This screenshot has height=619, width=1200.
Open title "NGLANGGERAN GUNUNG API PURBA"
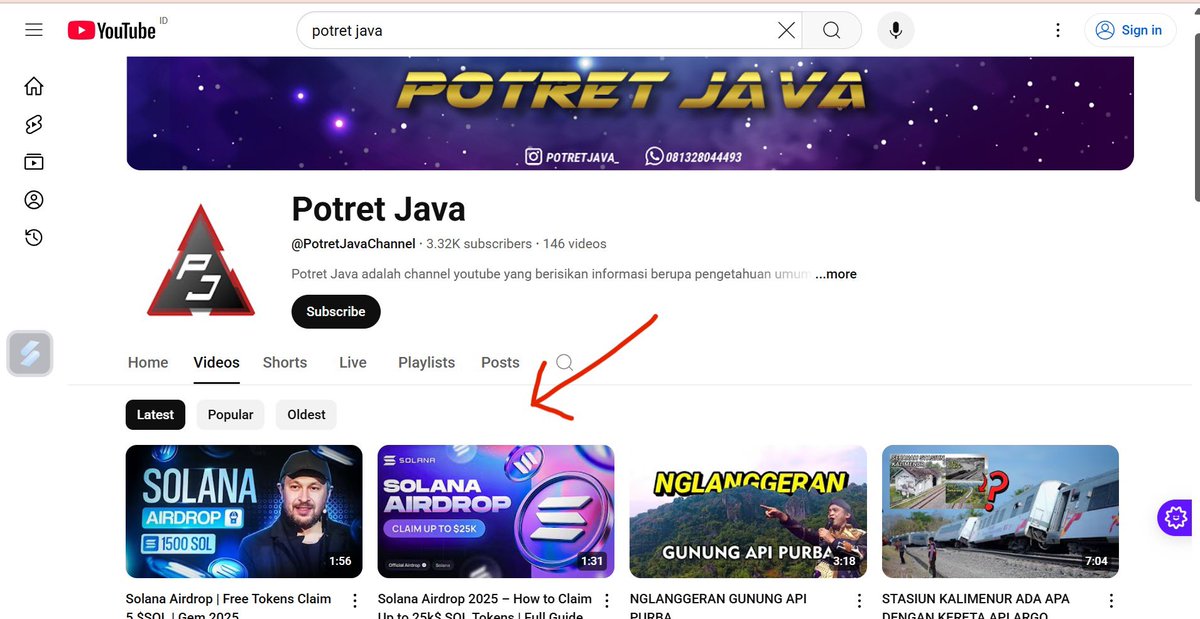[718, 604]
